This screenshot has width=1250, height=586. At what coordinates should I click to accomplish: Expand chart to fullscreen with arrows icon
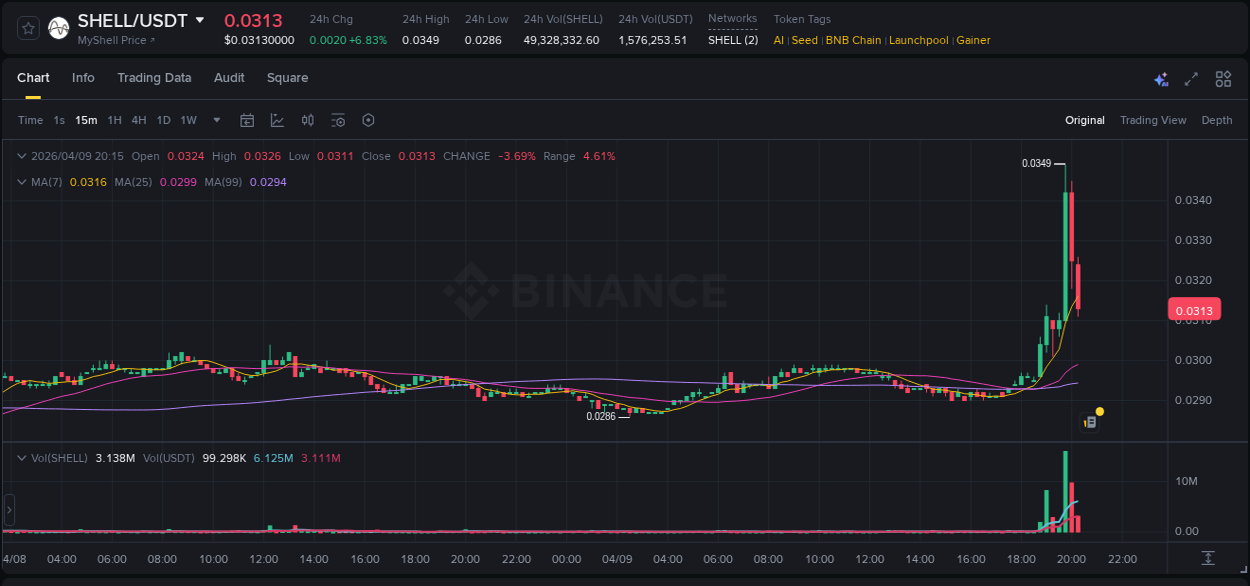pyautogui.click(x=1190, y=78)
